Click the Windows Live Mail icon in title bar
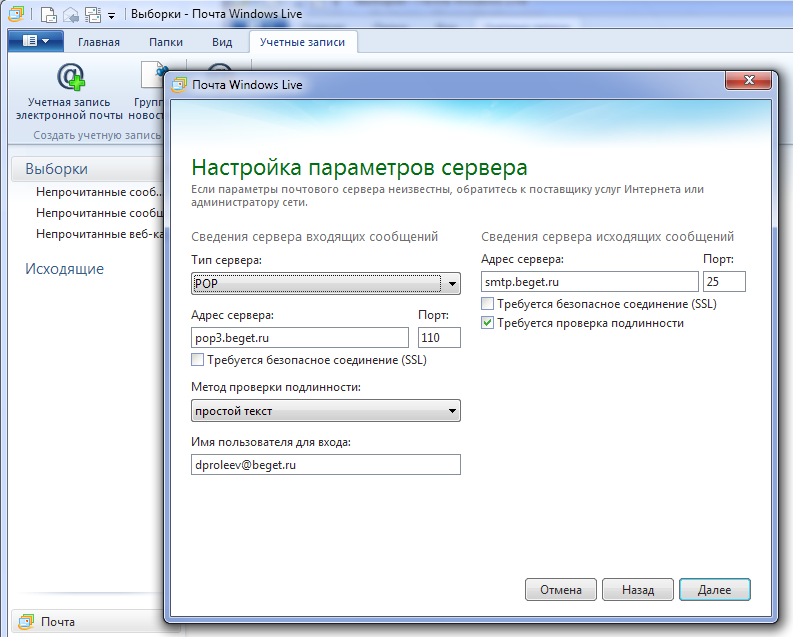Screen dimensions: 793x637 pos(15,15)
